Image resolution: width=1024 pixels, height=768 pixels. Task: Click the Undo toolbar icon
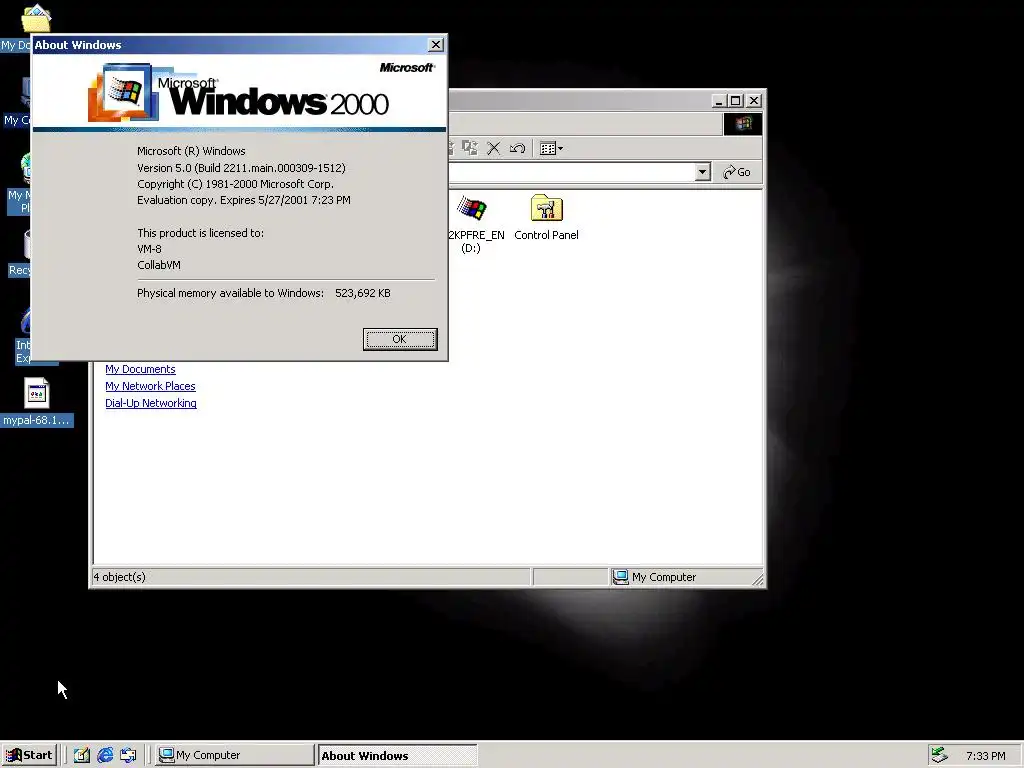(517, 148)
